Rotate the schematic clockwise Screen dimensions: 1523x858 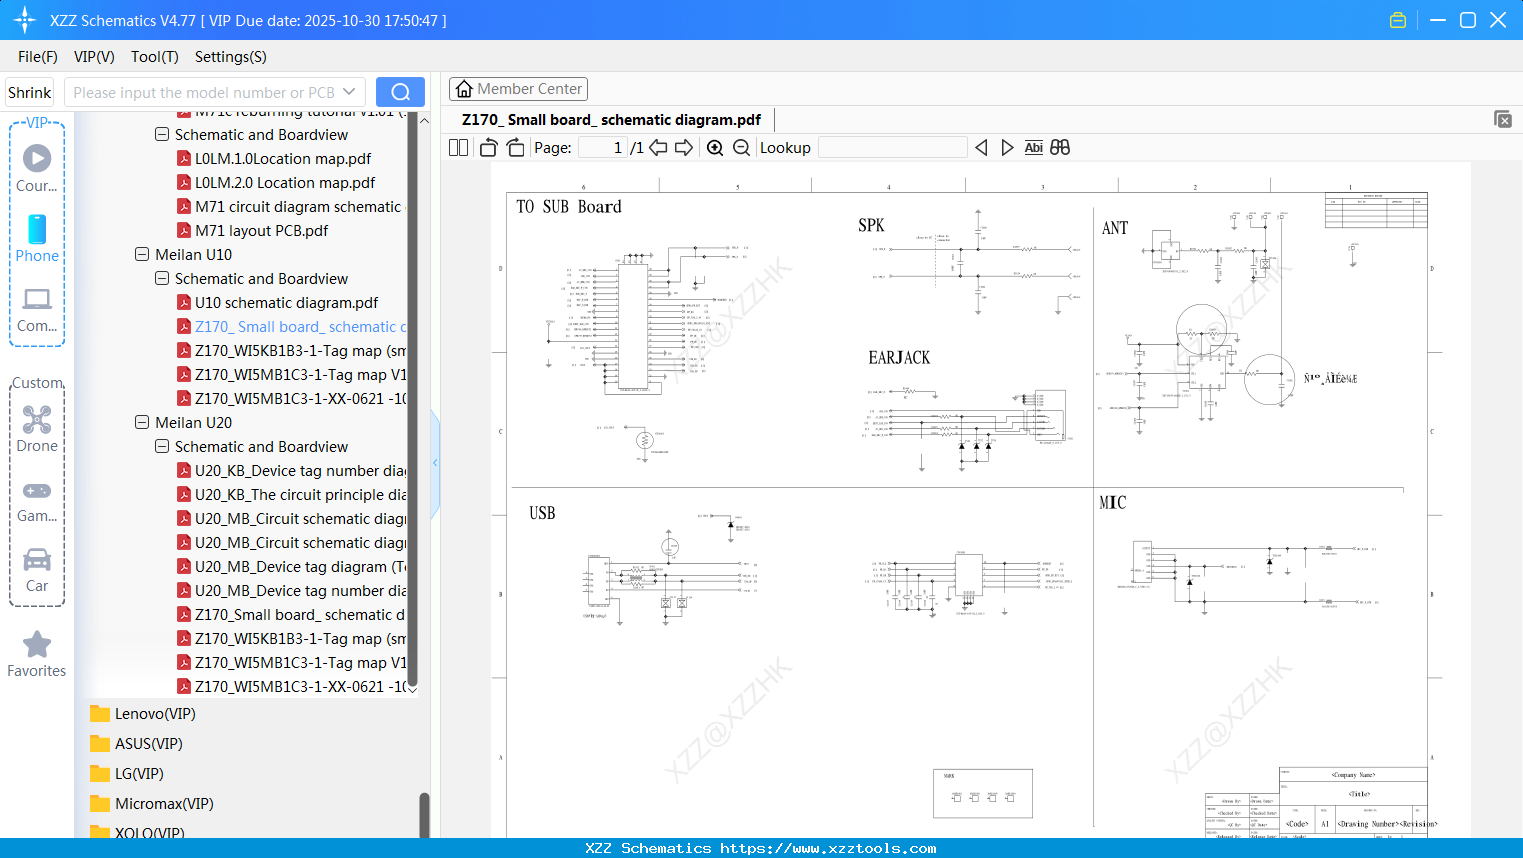514,147
